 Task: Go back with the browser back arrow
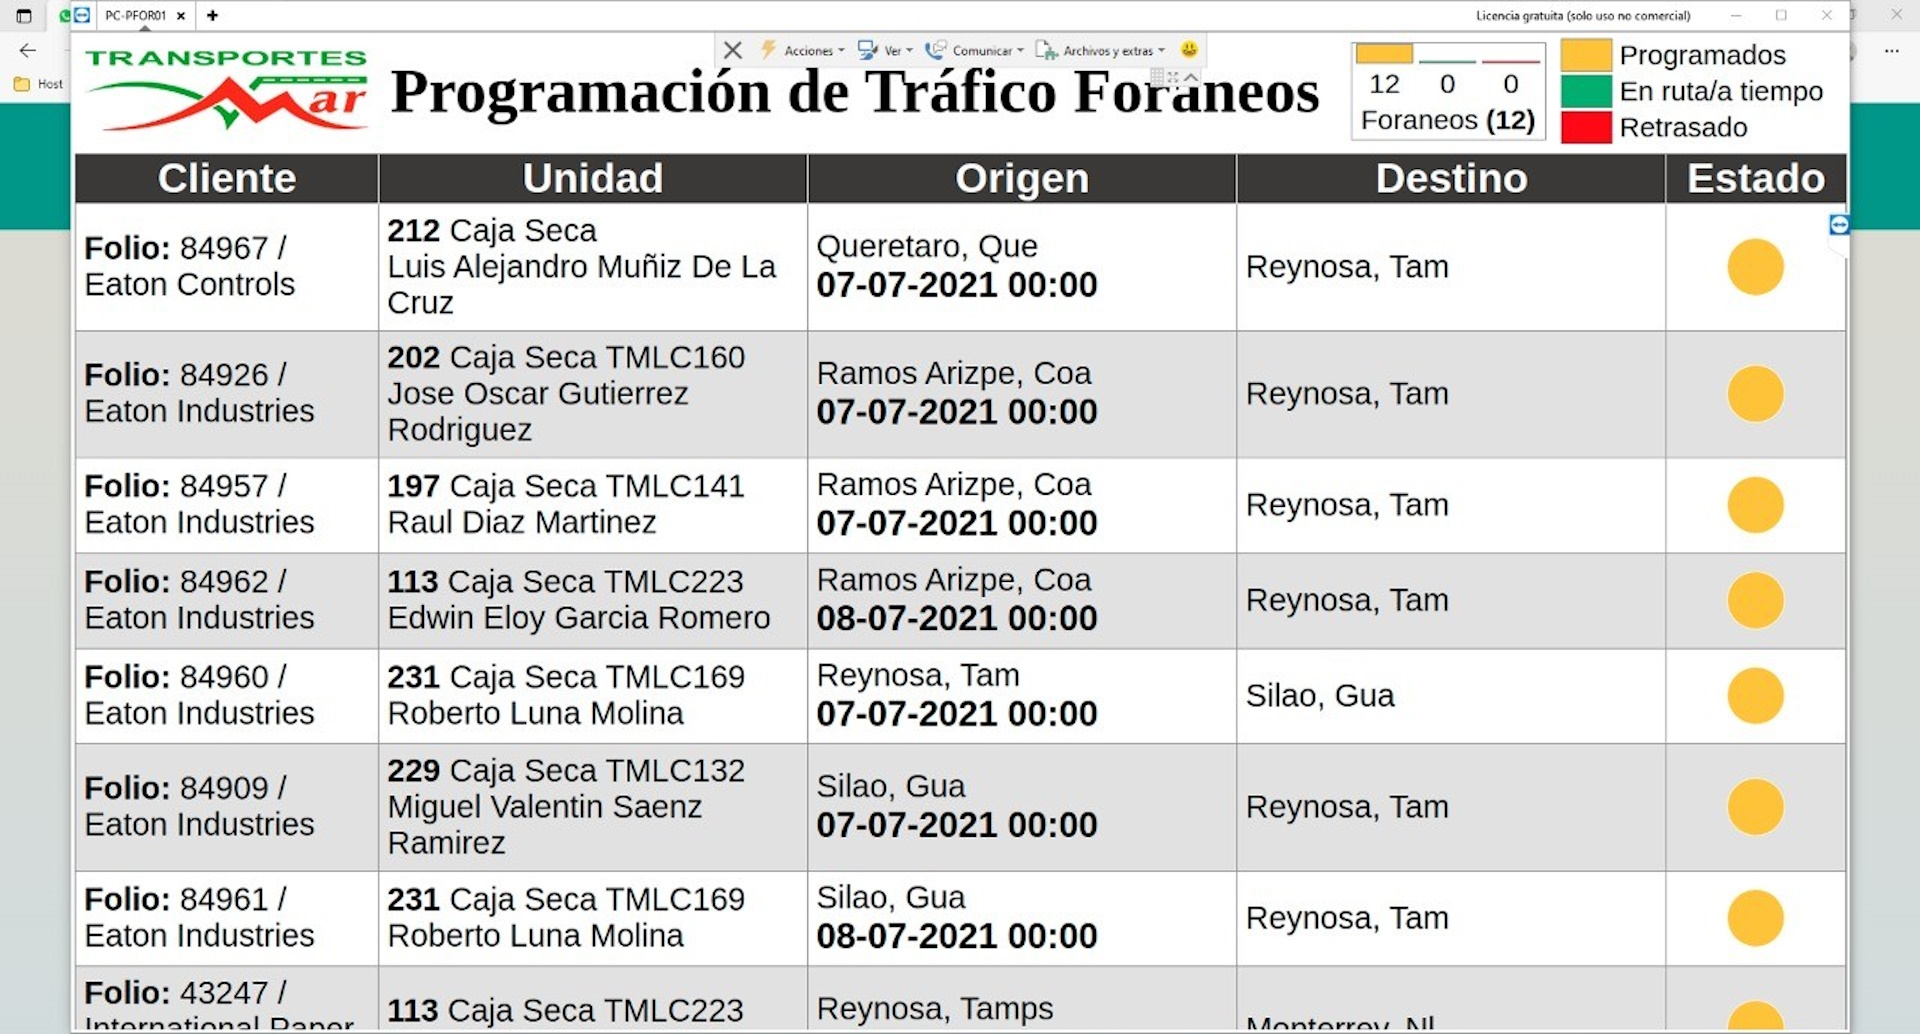pos(28,51)
